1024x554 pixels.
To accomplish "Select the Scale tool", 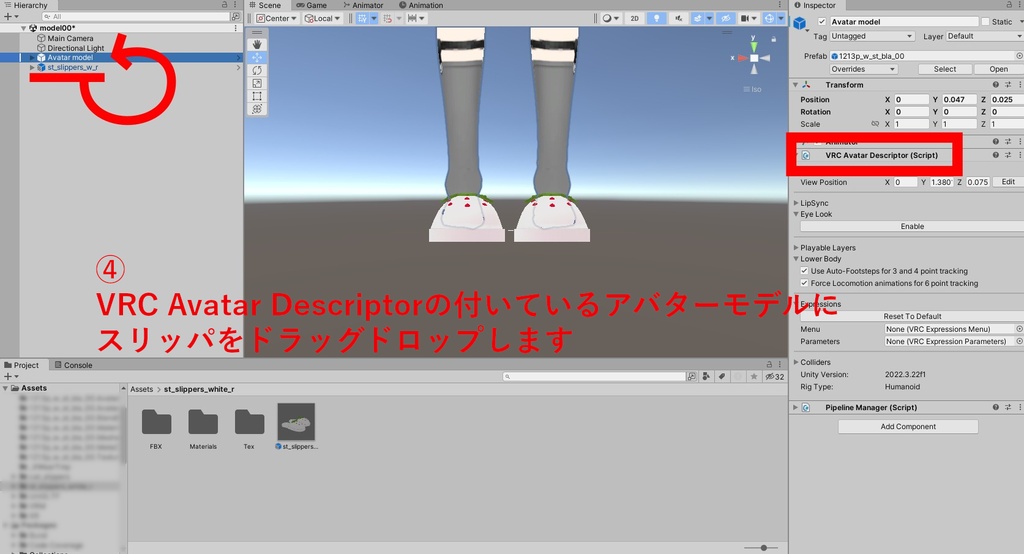I will [257, 84].
